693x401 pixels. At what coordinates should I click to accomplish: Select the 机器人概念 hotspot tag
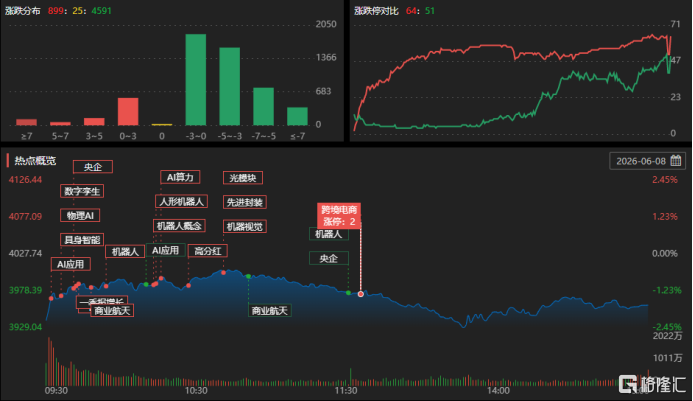coord(179,226)
